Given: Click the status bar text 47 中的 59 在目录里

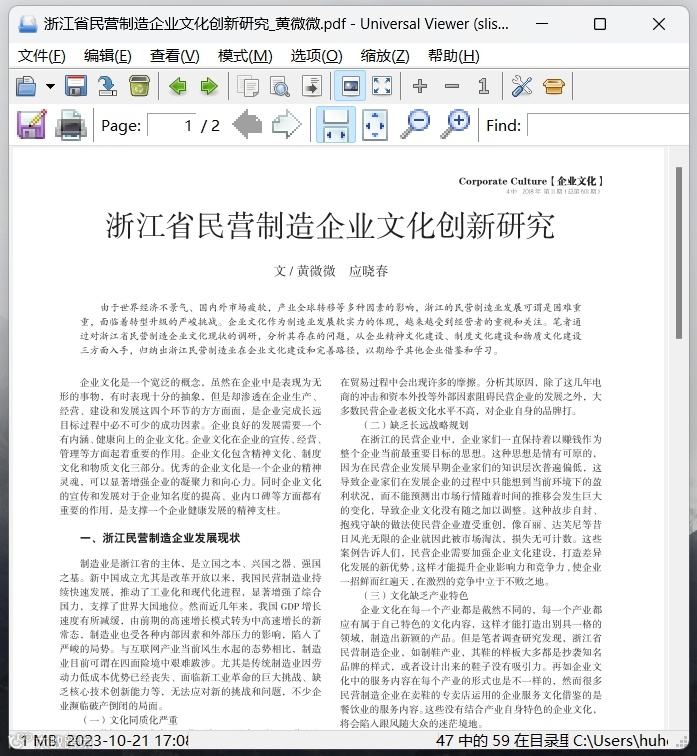Looking at the screenshot, I should click(503, 740).
